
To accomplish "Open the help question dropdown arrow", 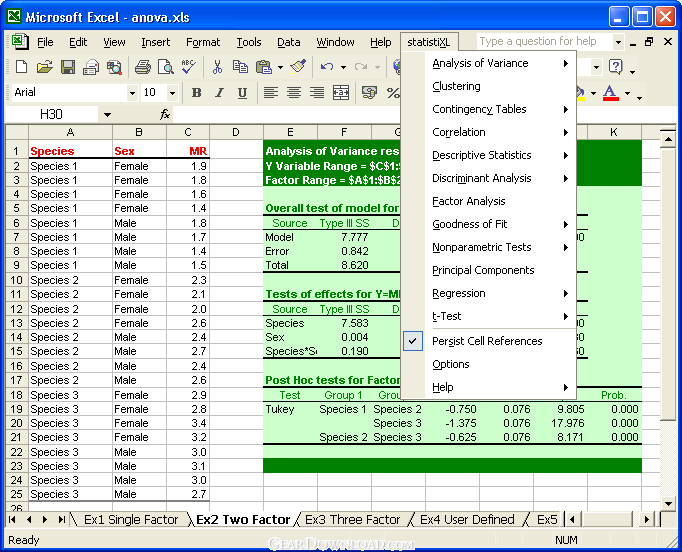I will point(618,42).
